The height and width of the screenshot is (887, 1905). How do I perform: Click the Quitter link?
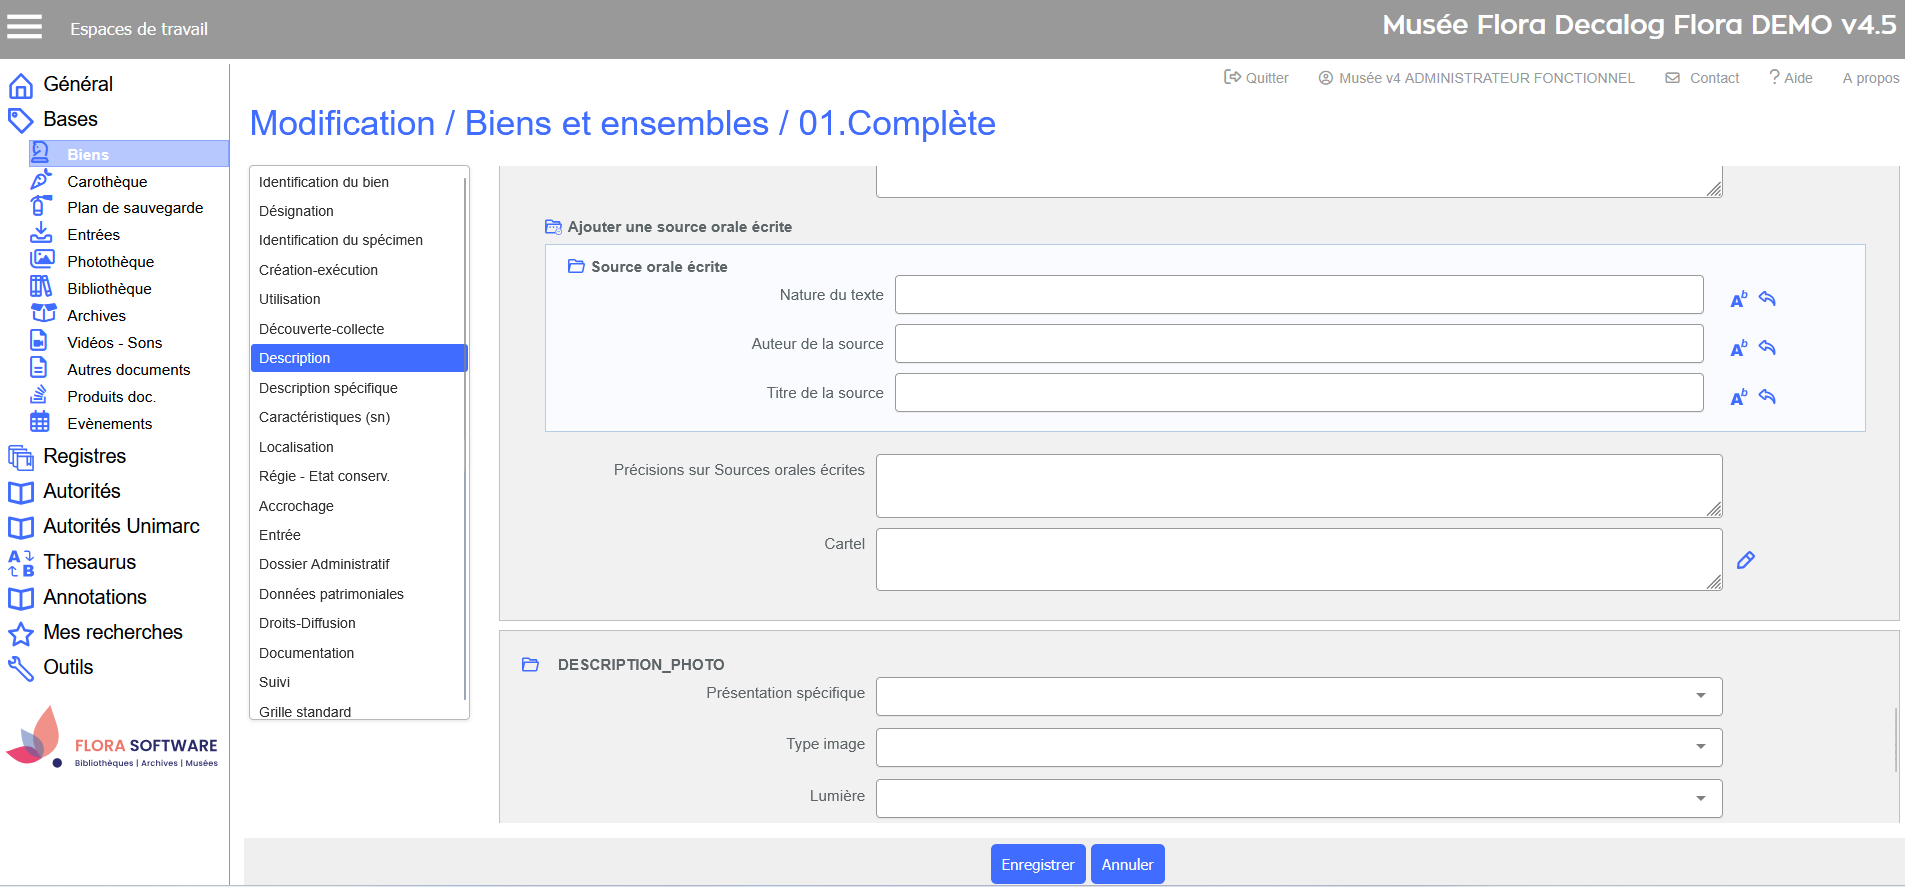[x=1257, y=78]
